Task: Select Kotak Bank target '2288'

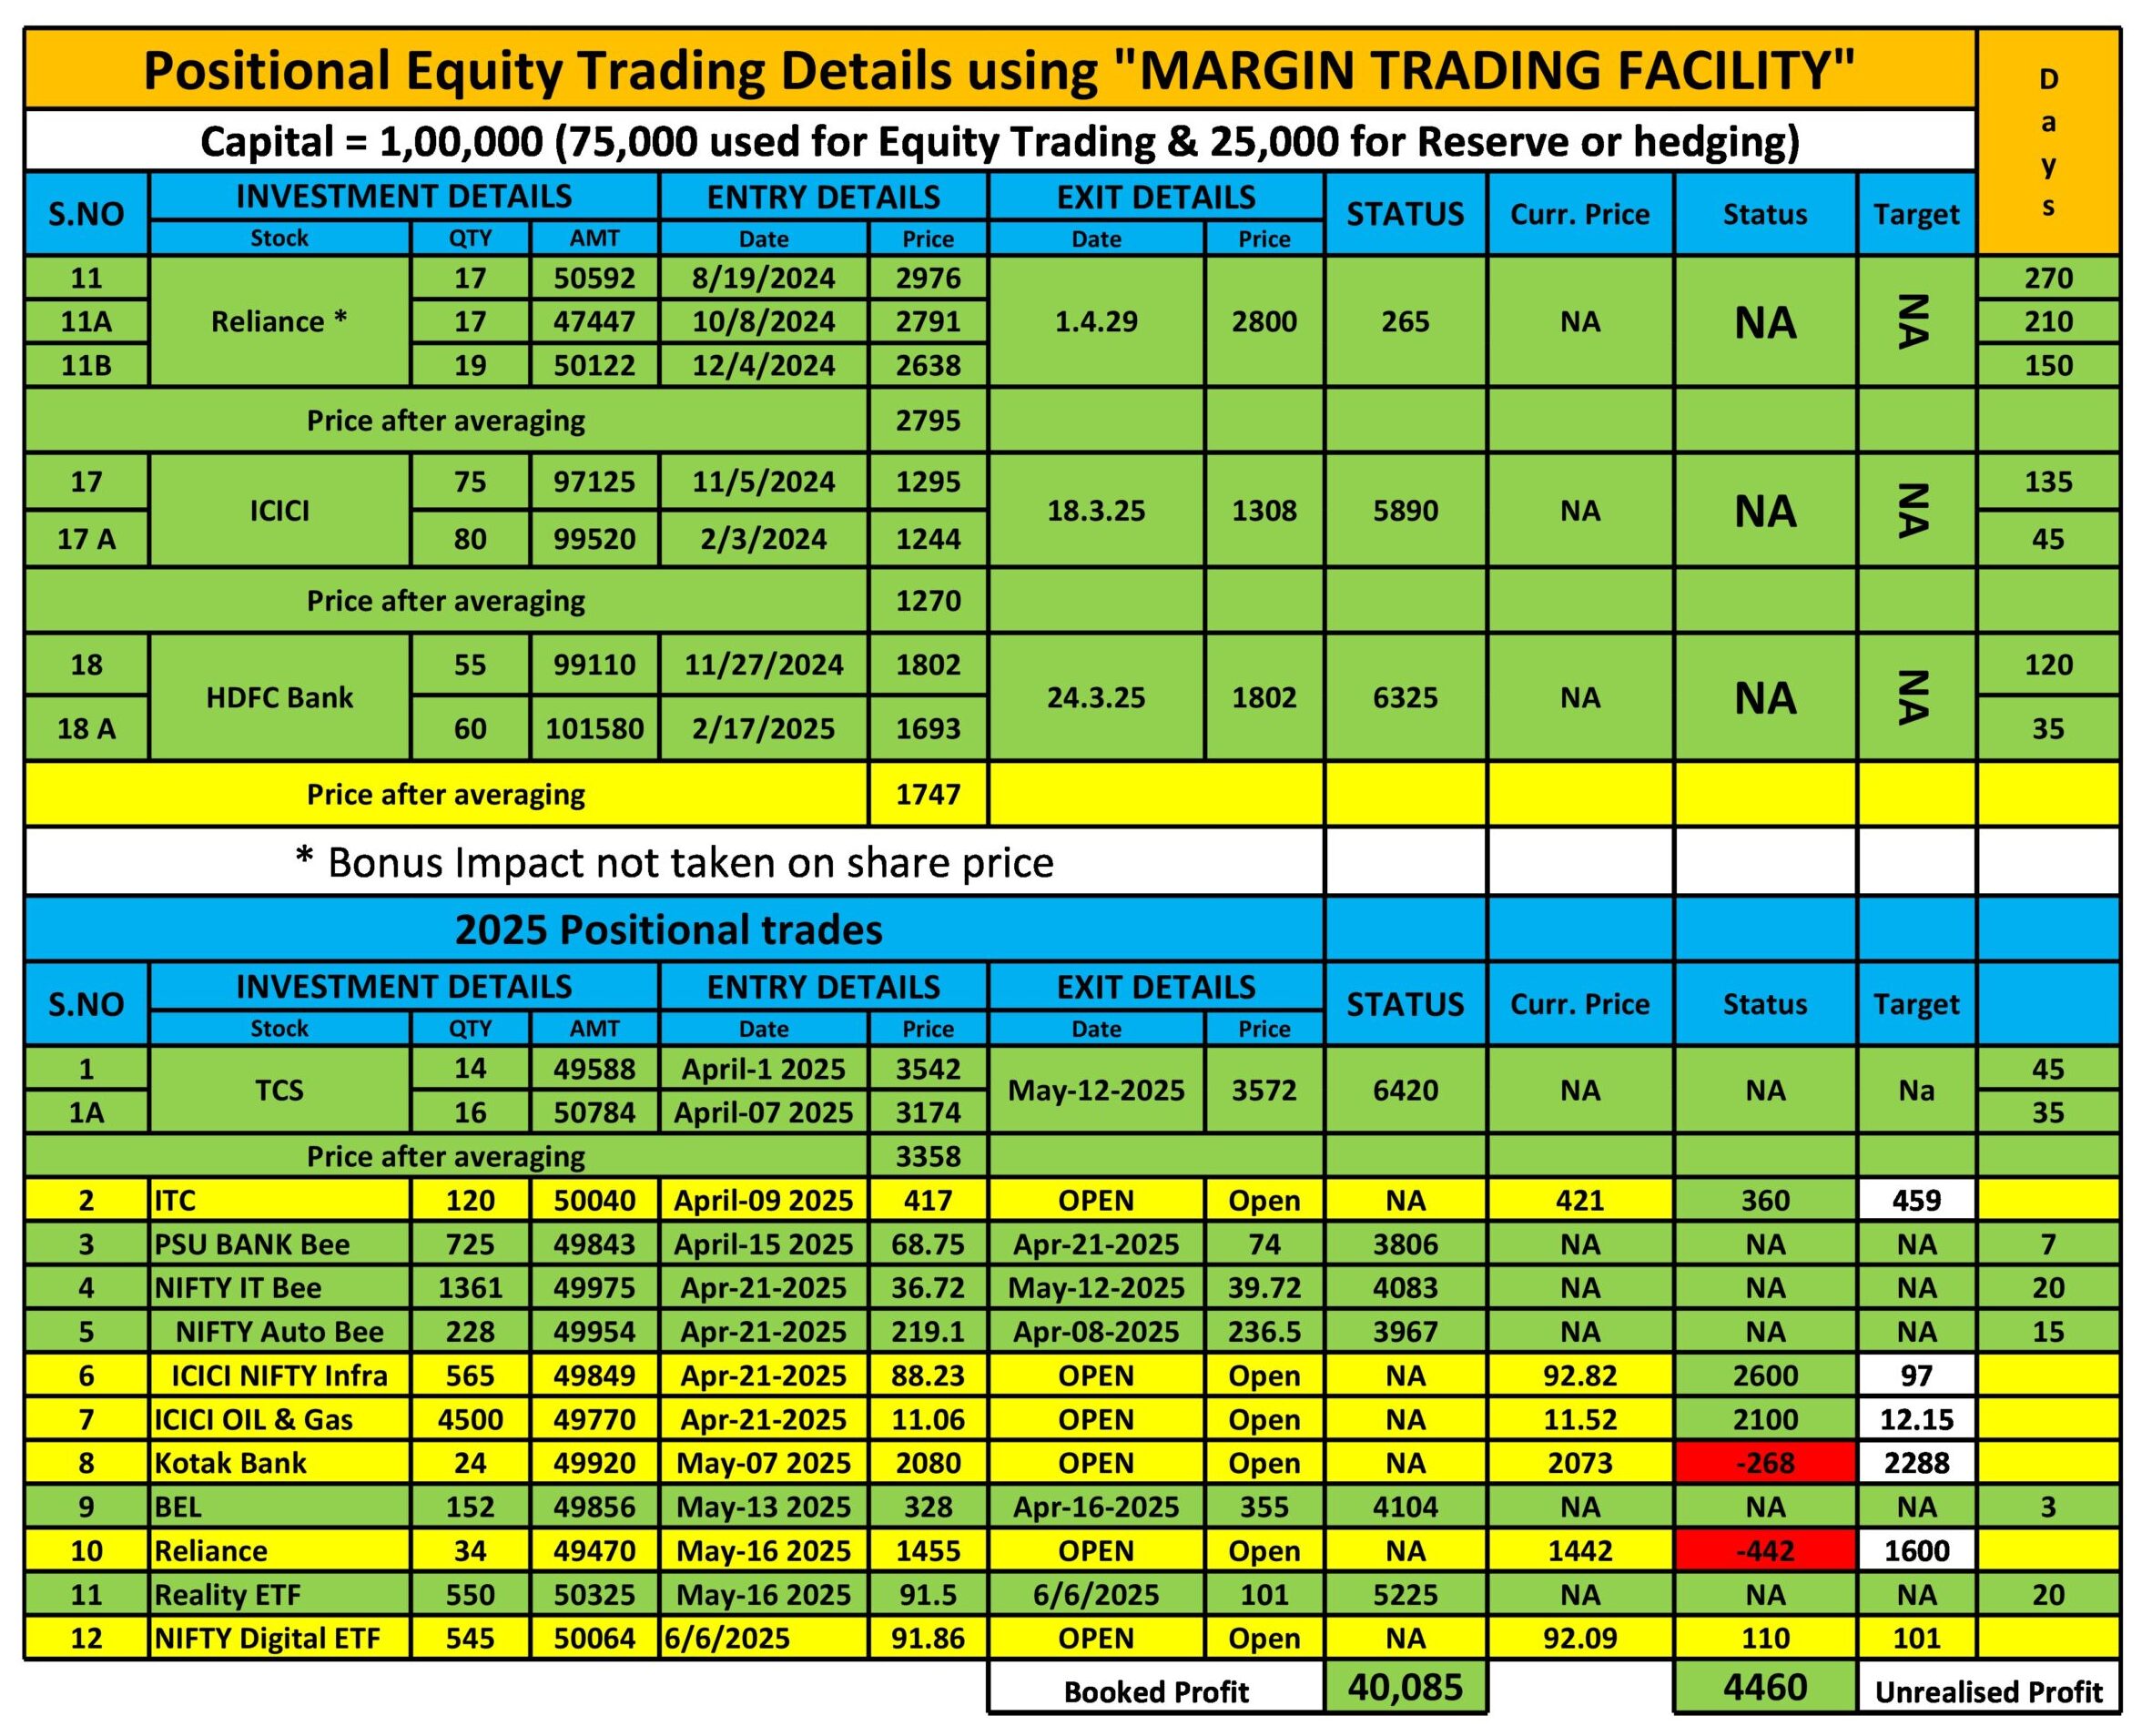Action: coord(1916,1463)
